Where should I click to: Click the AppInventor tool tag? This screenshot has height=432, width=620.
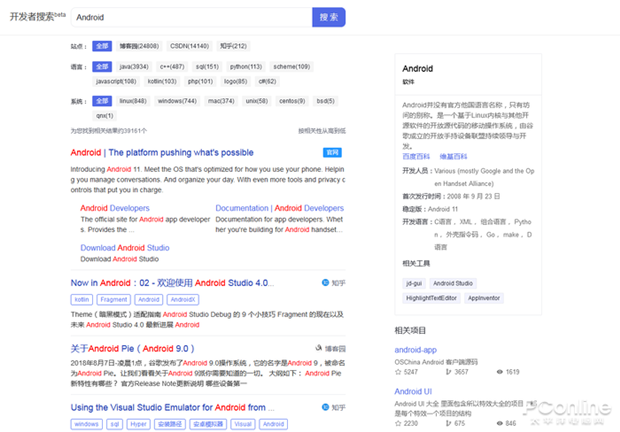[x=484, y=298]
